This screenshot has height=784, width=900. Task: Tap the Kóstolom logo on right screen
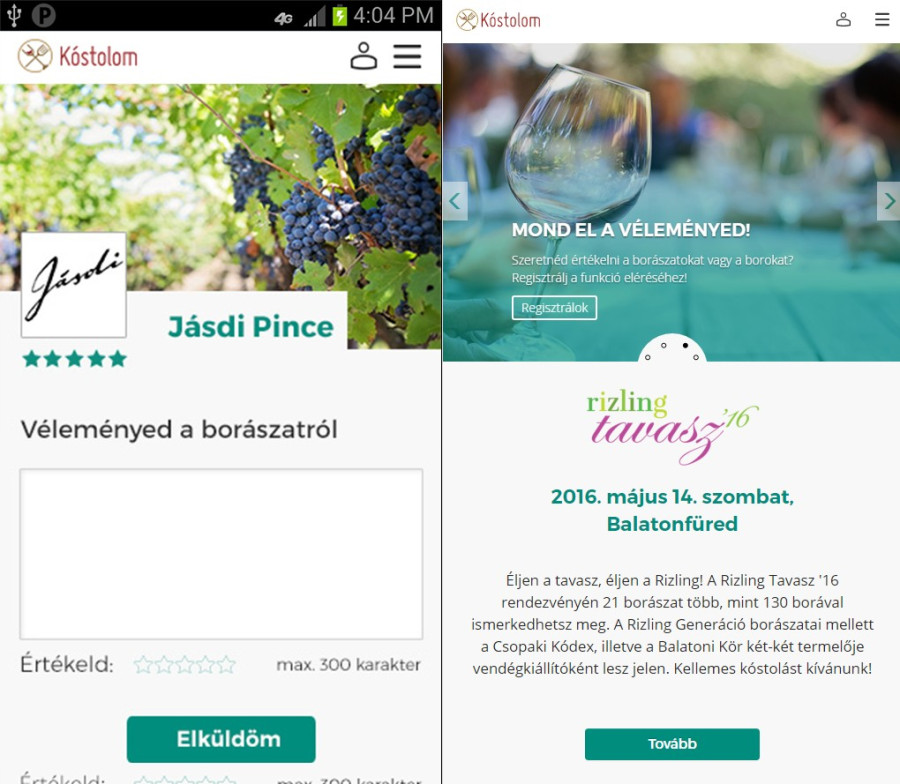click(498, 20)
